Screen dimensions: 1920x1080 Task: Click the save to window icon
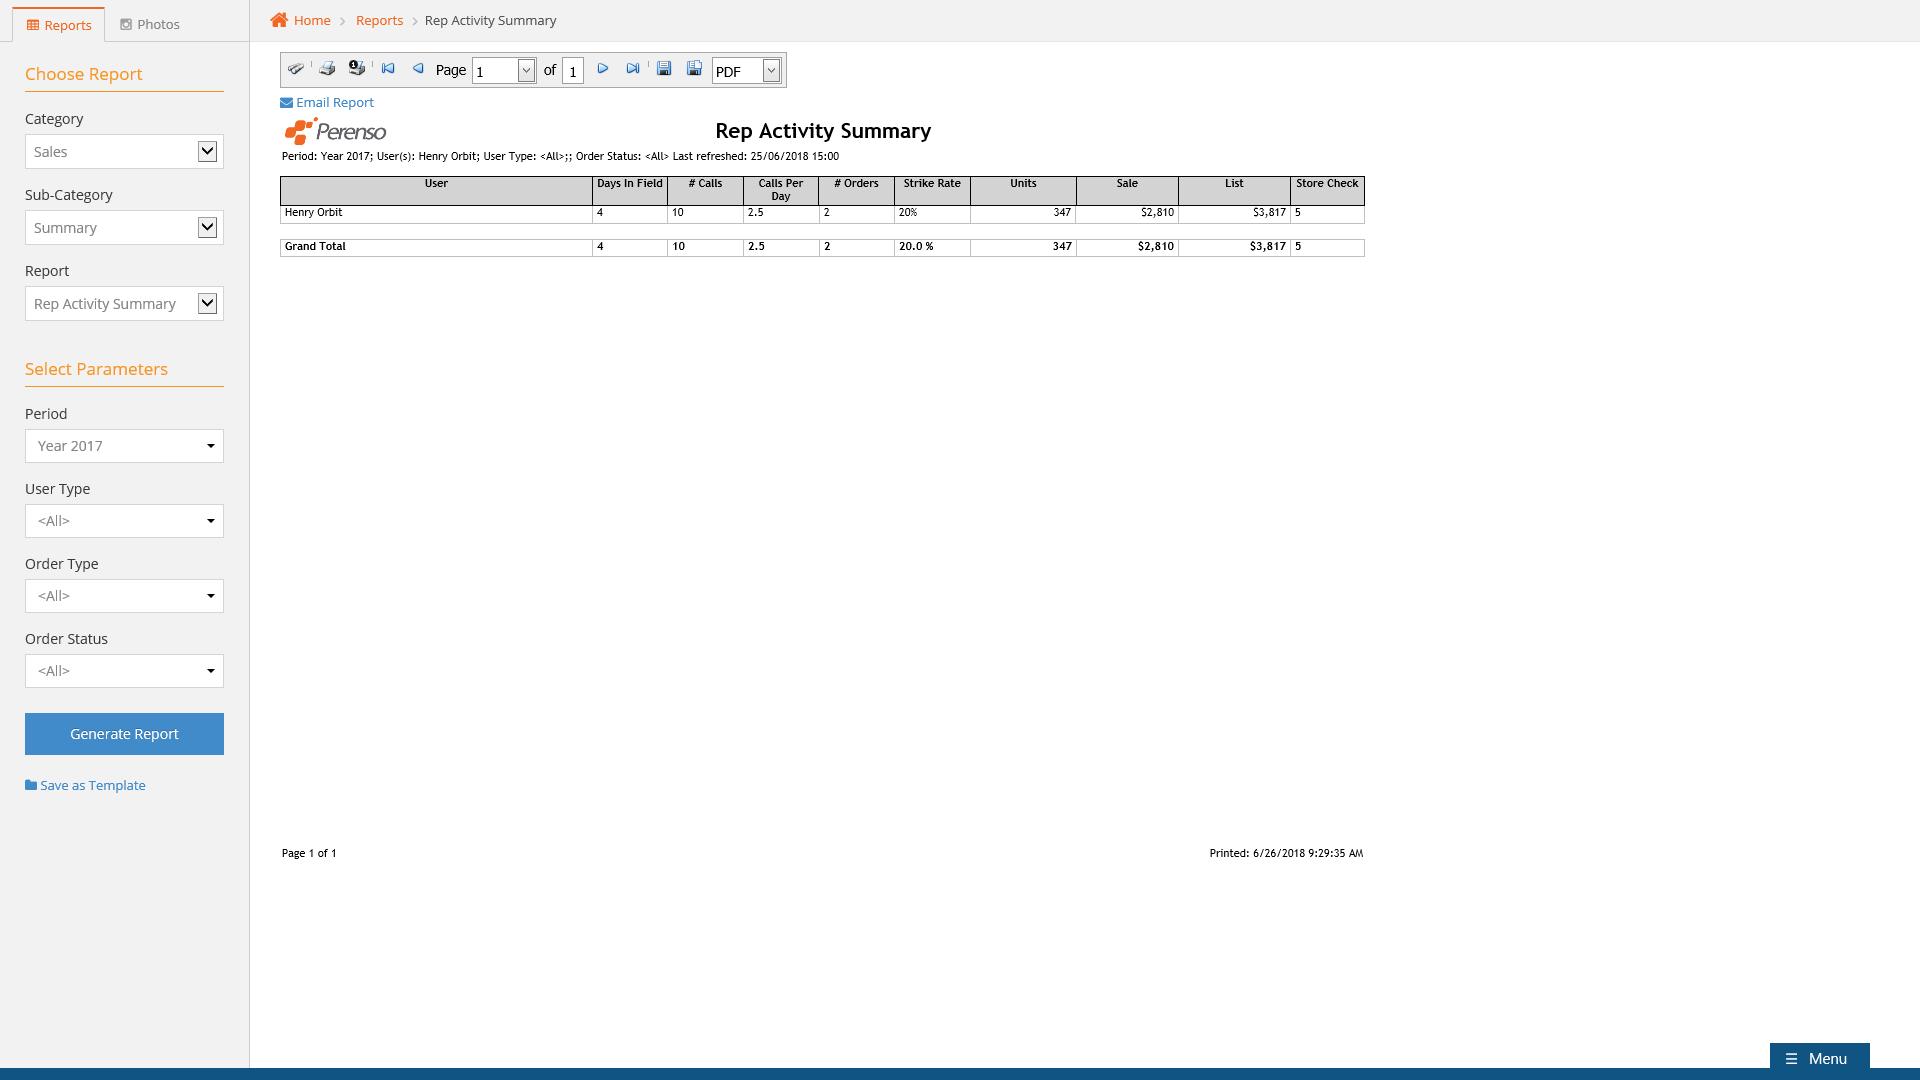pyautogui.click(x=694, y=69)
